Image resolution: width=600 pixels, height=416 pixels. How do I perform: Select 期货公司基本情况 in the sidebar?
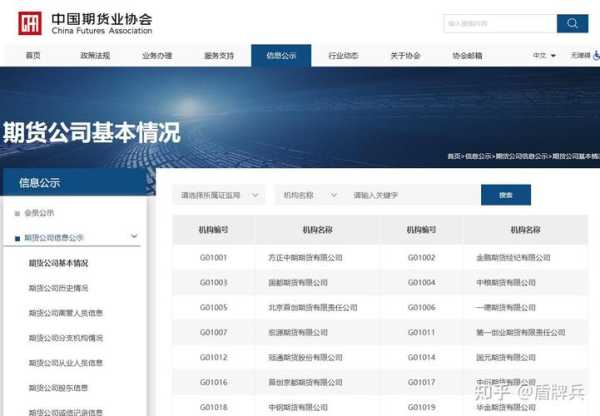tap(58, 263)
